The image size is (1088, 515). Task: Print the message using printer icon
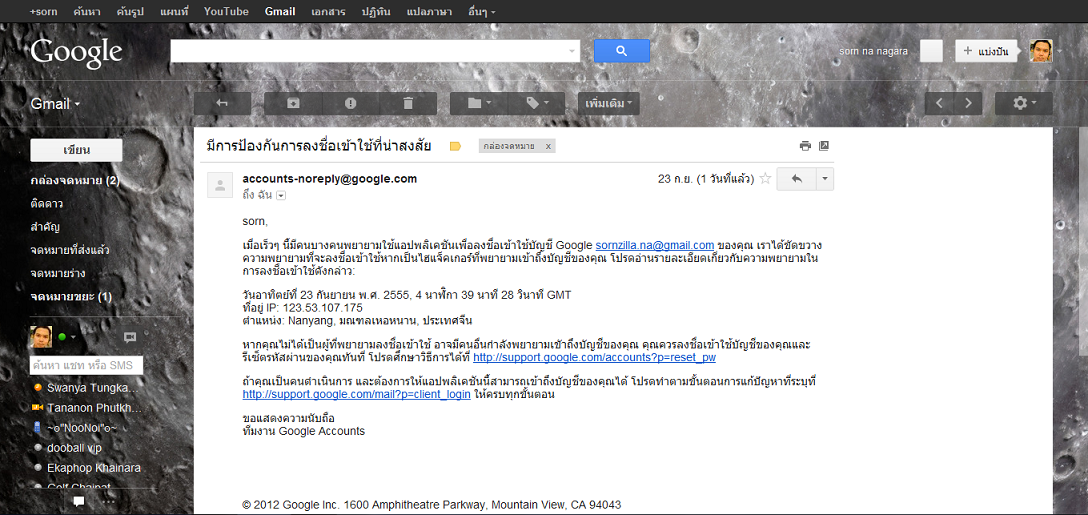coord(805,146)
